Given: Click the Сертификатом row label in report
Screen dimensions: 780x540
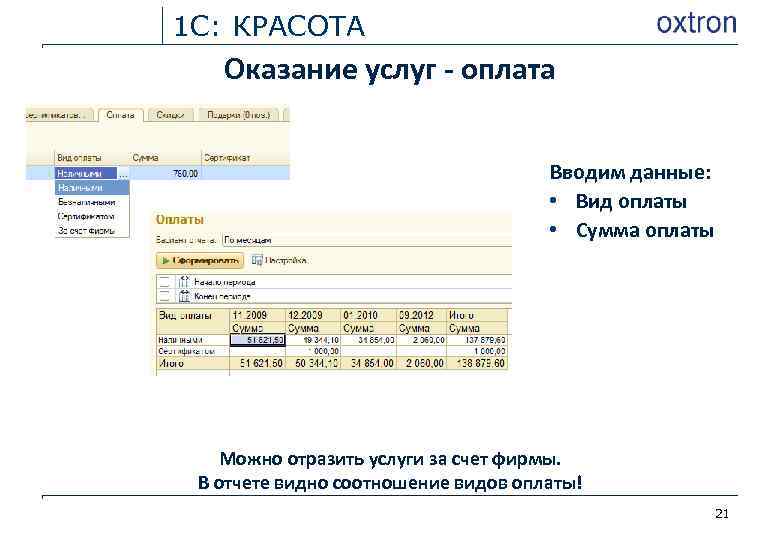Looking at the screenshot, I should pos(186,351).
